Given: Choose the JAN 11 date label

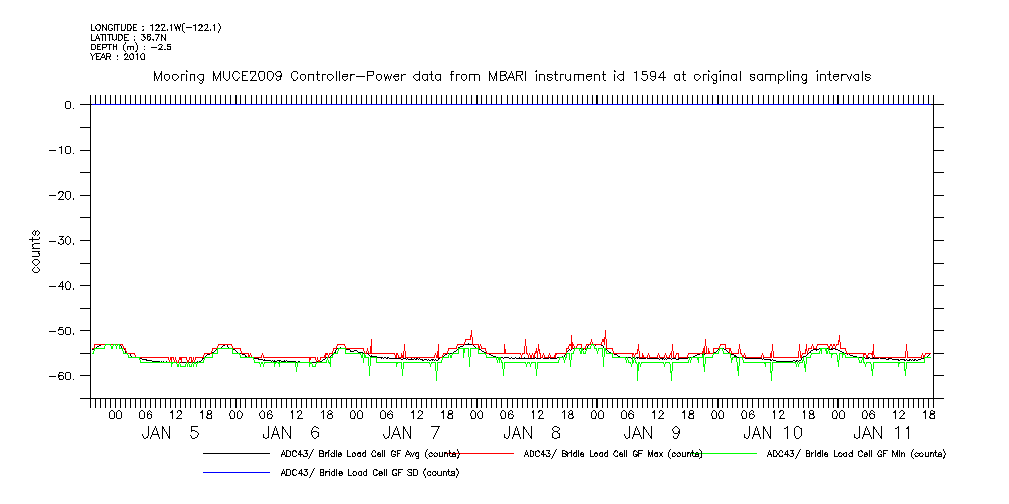Looking at the screenshot, I should click(882, 433).
